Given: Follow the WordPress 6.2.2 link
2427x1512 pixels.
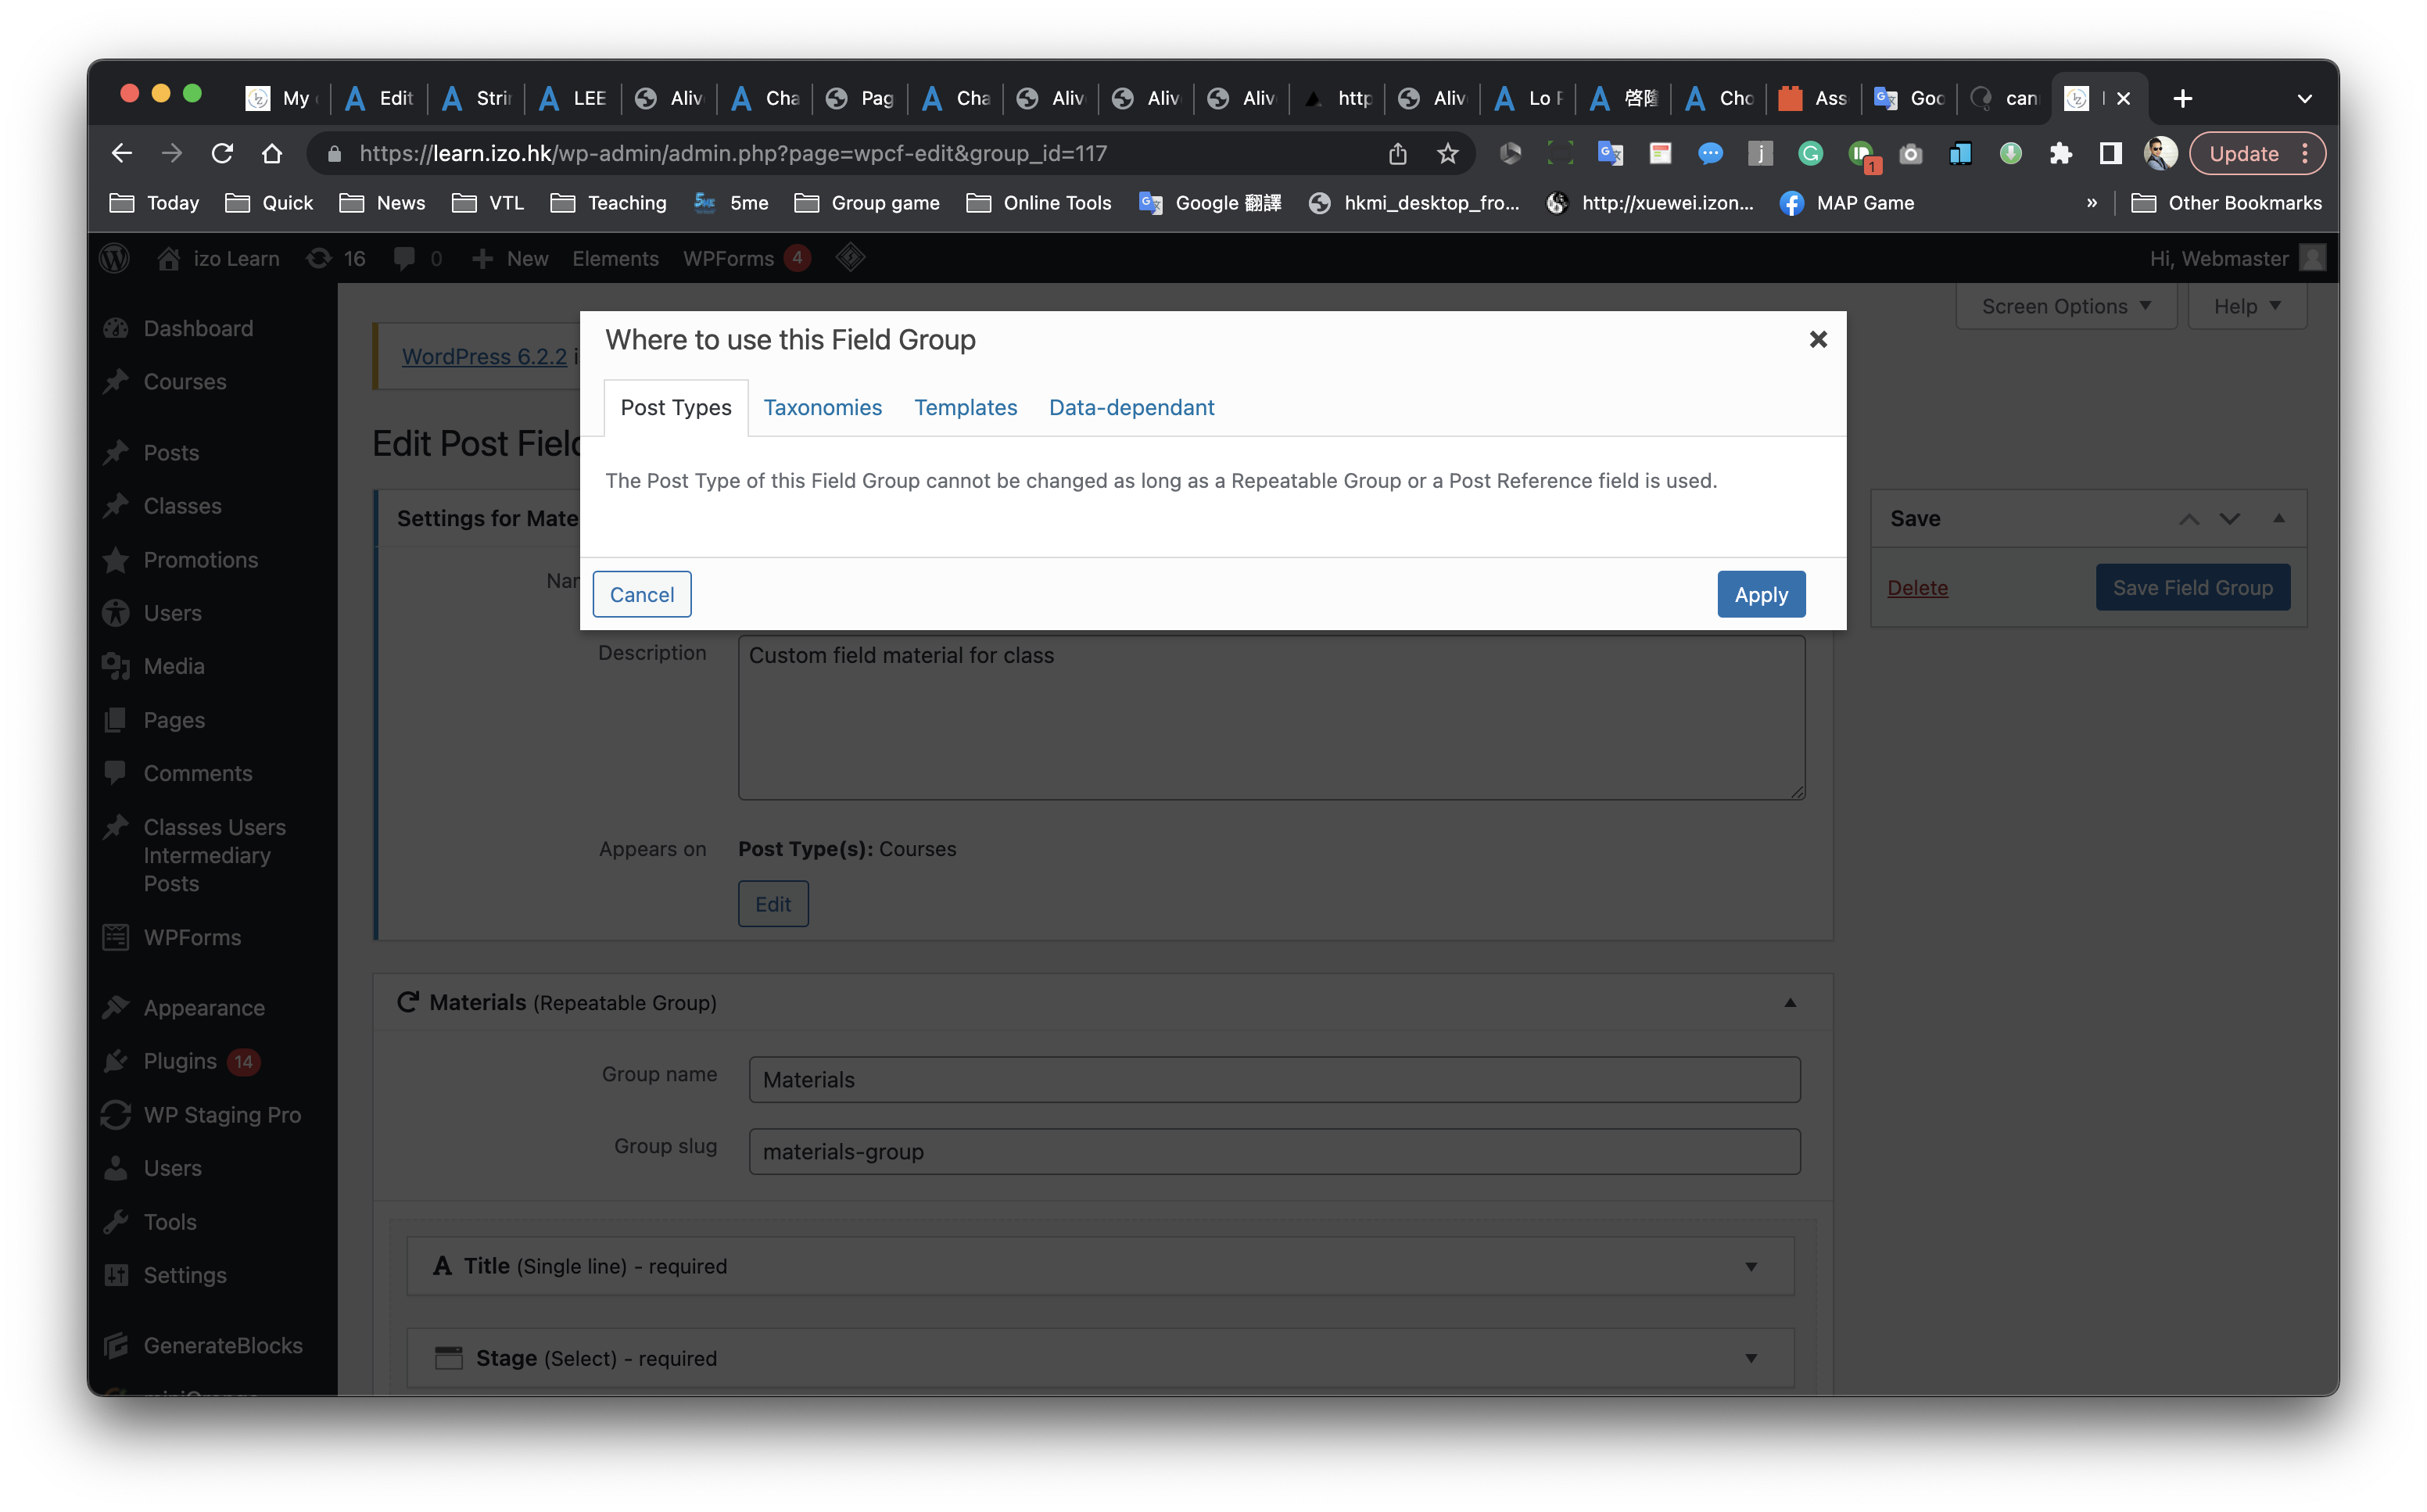Looking at the screenshot, I should point(484,356).
